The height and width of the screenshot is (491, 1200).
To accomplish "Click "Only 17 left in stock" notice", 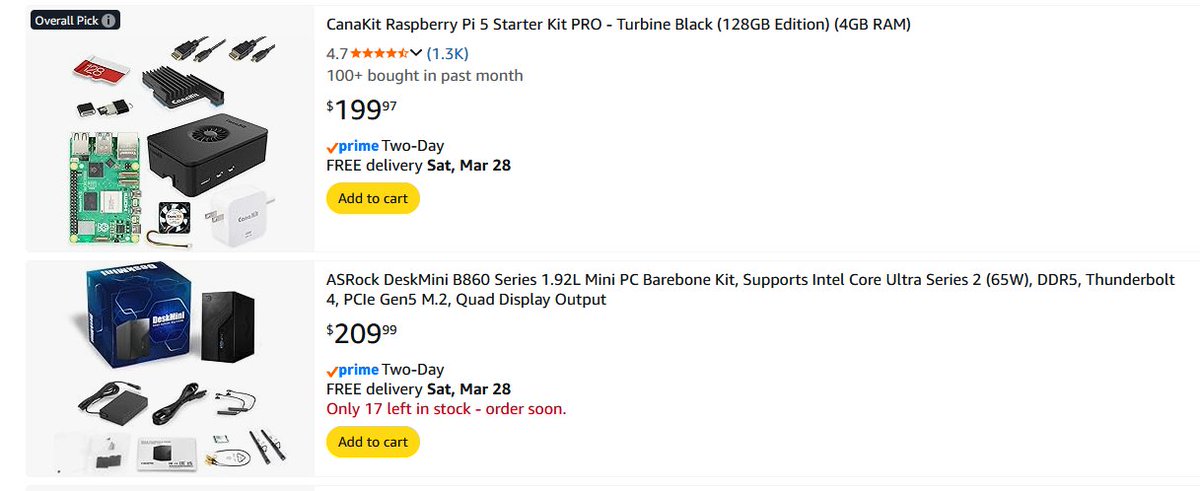I will [446, 409].
